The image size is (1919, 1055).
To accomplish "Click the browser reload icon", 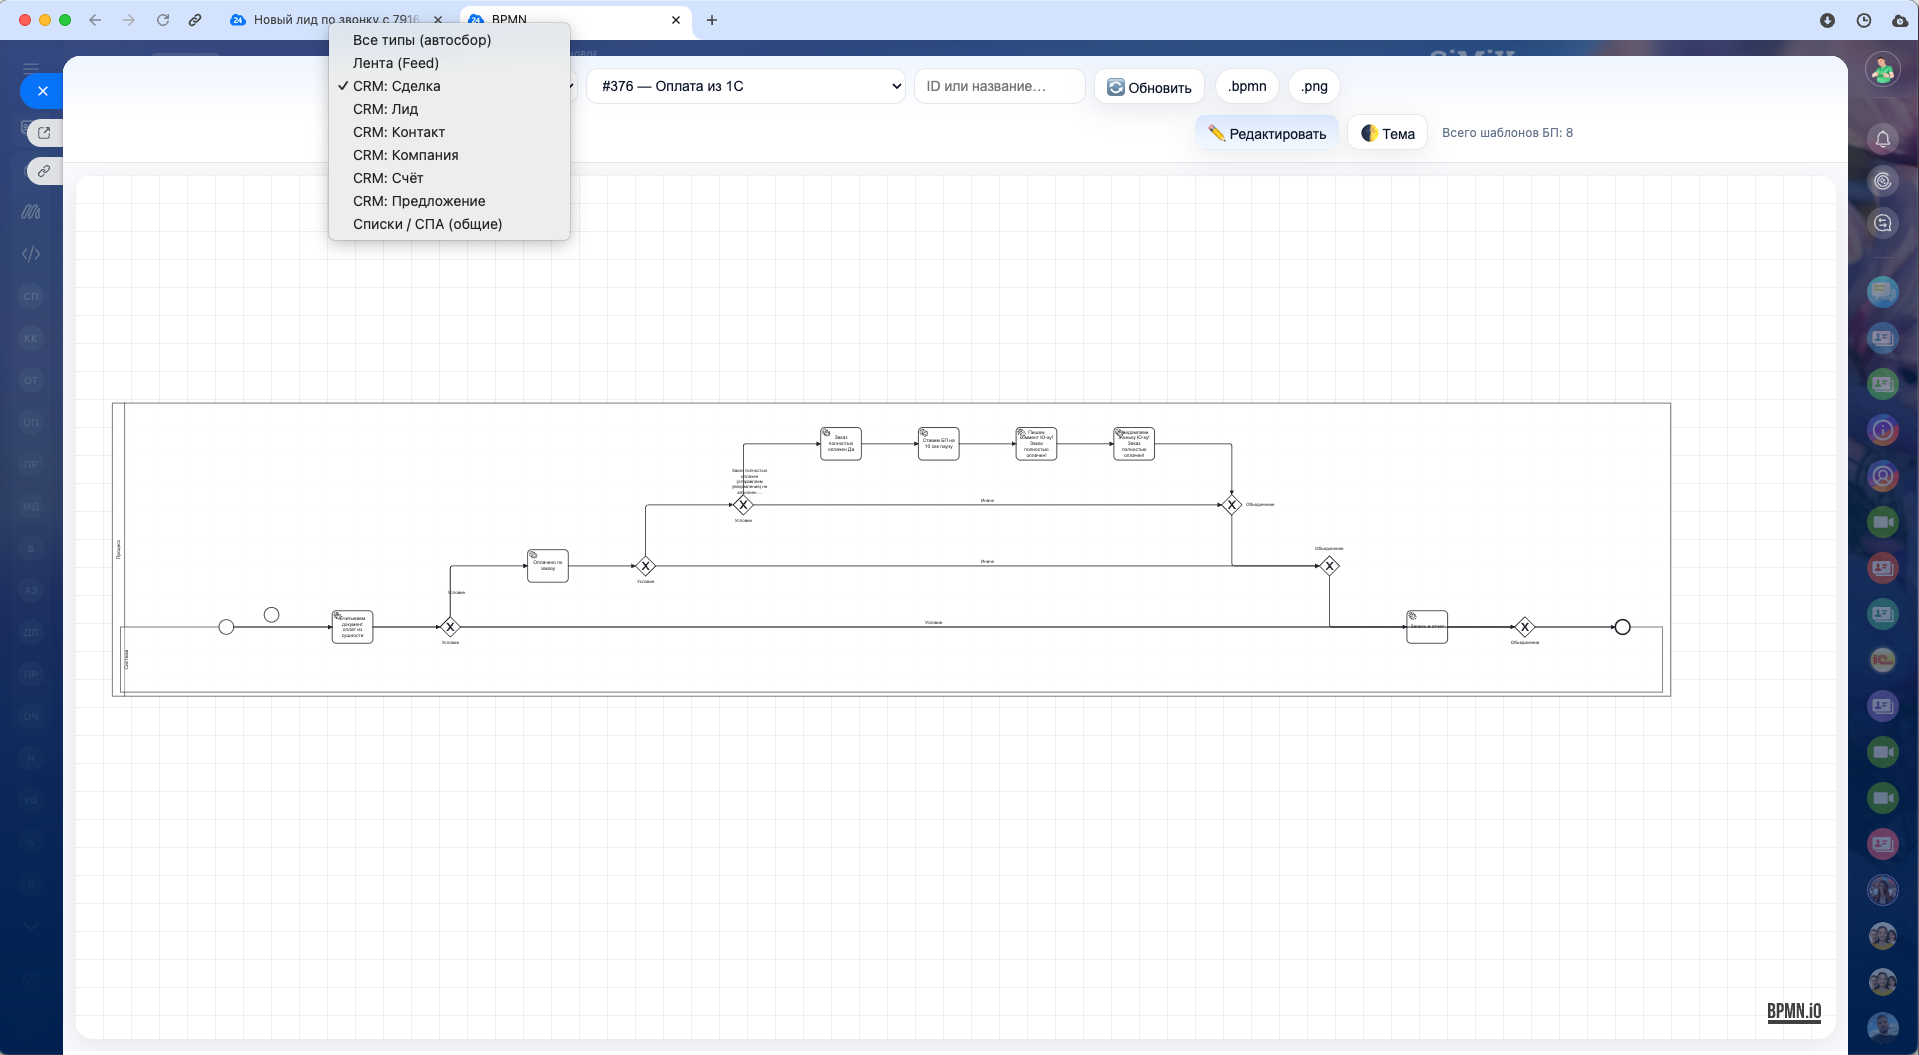I will 163,20.
